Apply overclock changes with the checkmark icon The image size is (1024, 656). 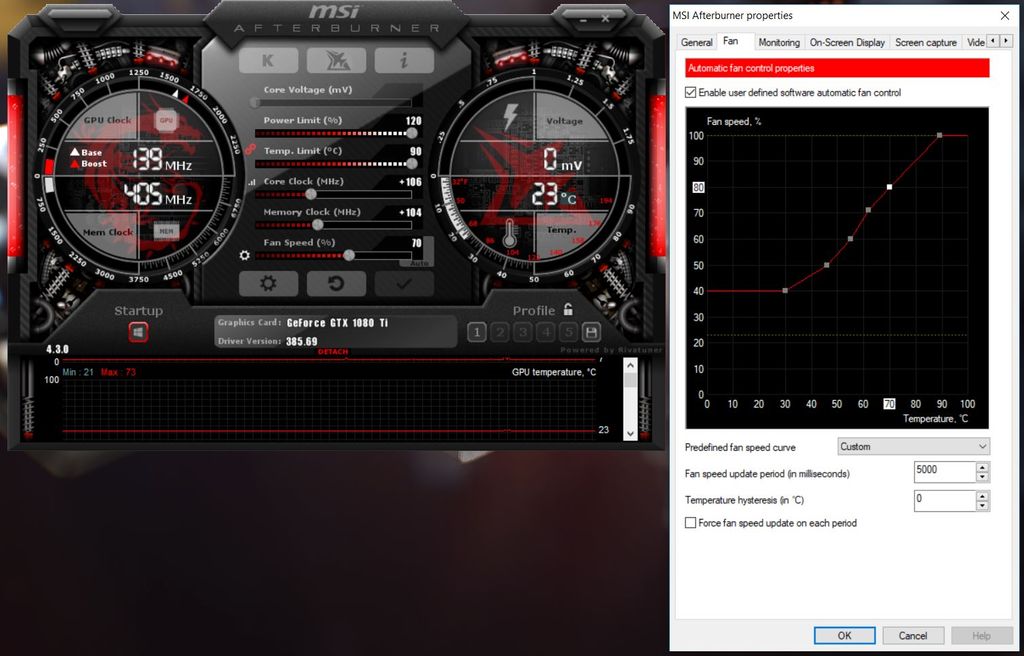pyautogui.click(x=404, y=283)
